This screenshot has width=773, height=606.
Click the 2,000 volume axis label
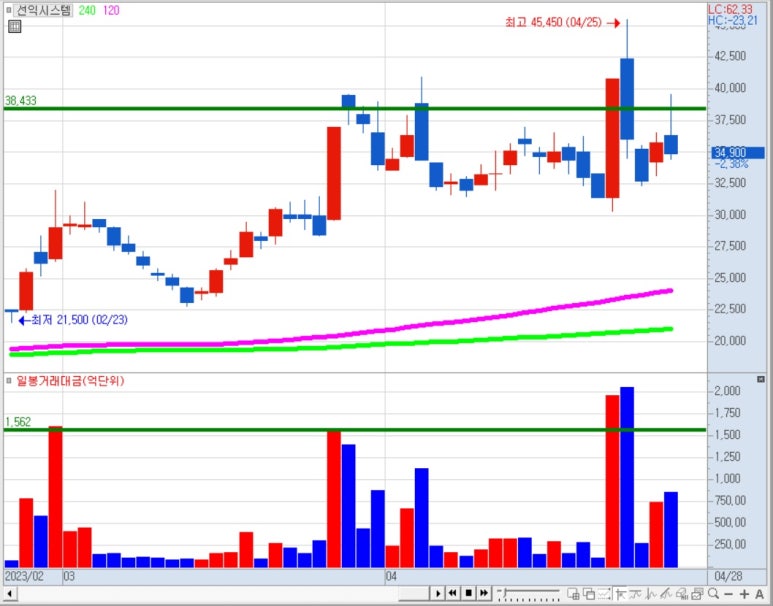click(727, 391)
